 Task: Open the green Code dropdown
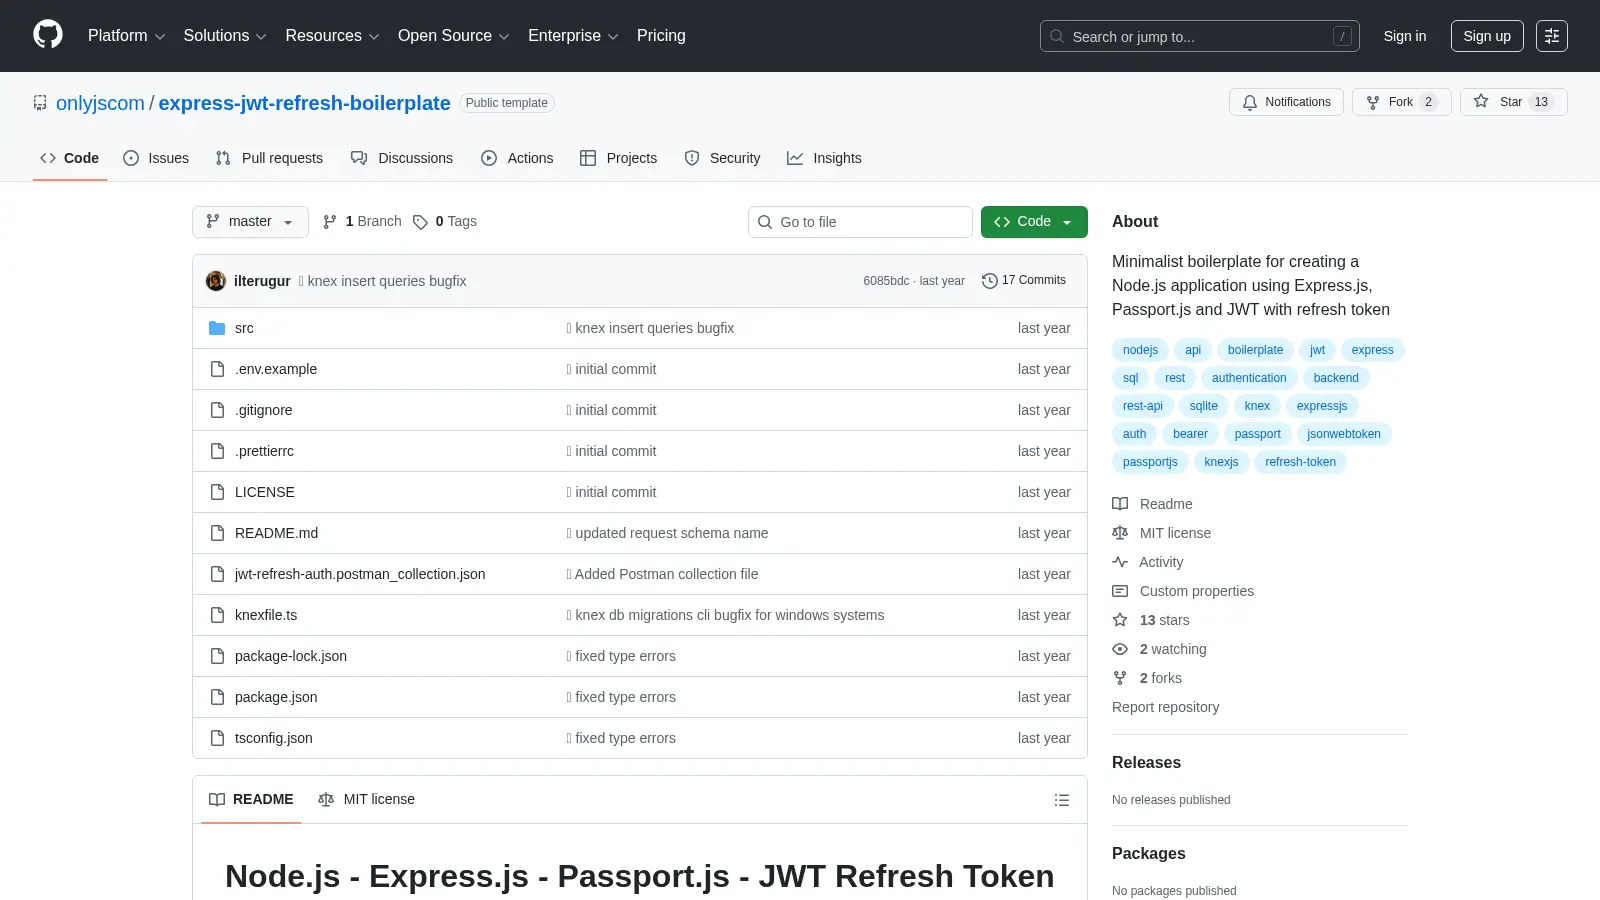point(1034,222)
